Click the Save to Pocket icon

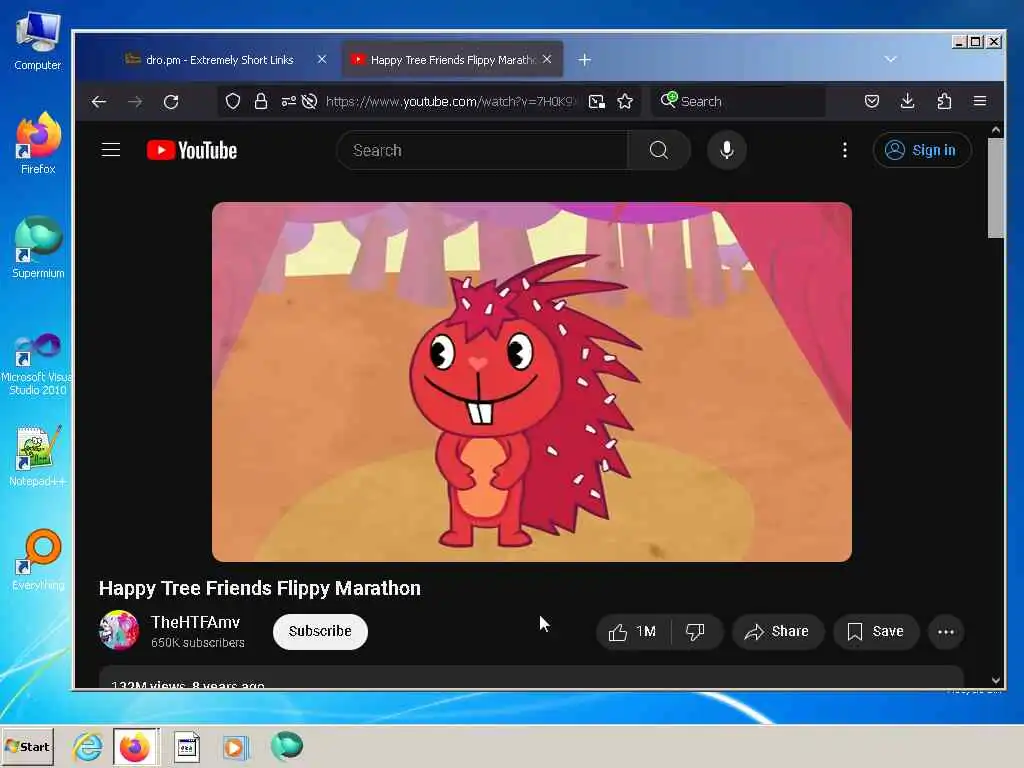(872, 101)
